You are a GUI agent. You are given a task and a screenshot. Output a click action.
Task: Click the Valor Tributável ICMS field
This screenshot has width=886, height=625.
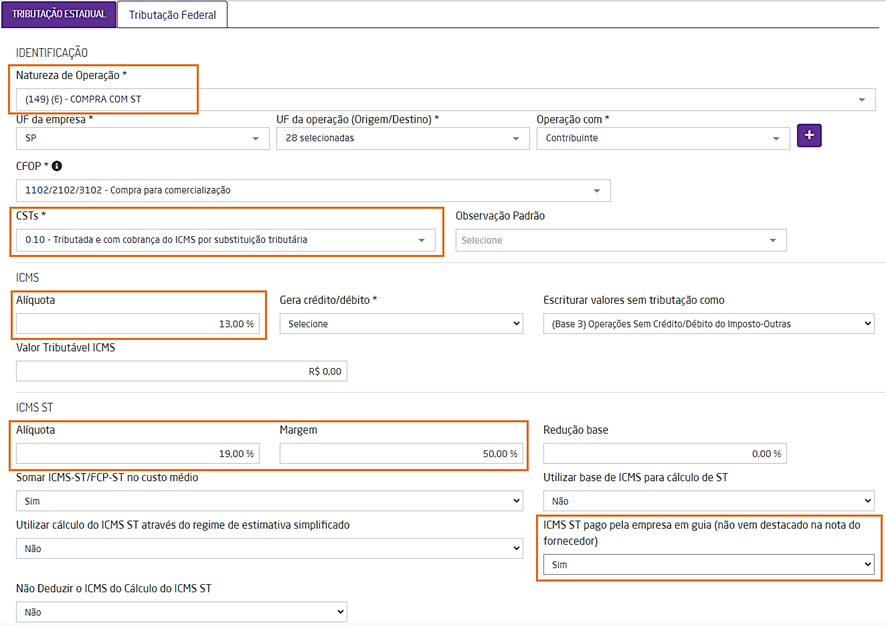pyautogui.click(x=181, y=371)
